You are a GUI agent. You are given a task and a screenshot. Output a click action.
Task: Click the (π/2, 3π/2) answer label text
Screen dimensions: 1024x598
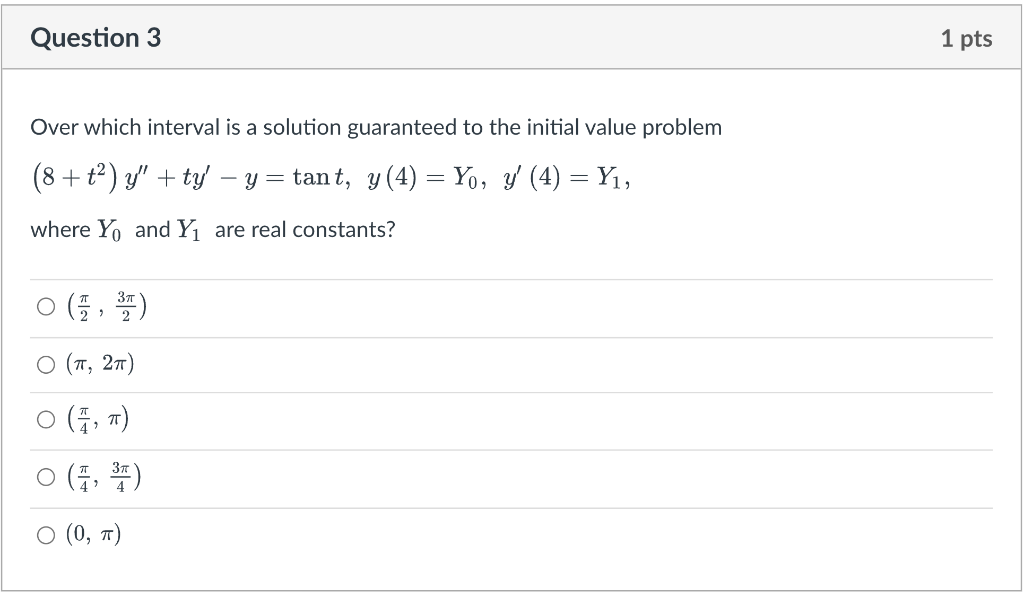(x=106, y=307)
